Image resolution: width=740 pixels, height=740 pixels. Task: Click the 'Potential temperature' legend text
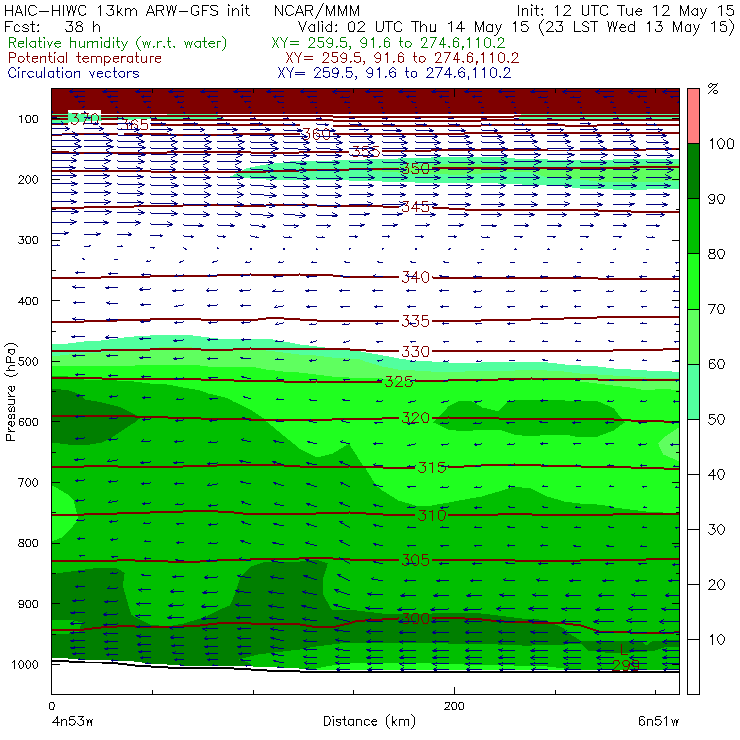click(x=84, y=58)
